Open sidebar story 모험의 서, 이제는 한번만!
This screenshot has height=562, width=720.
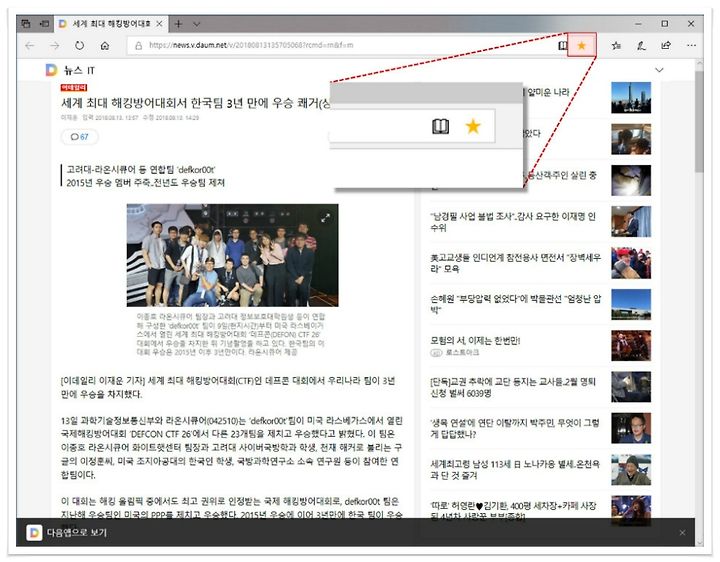click(x=475, y=341)
